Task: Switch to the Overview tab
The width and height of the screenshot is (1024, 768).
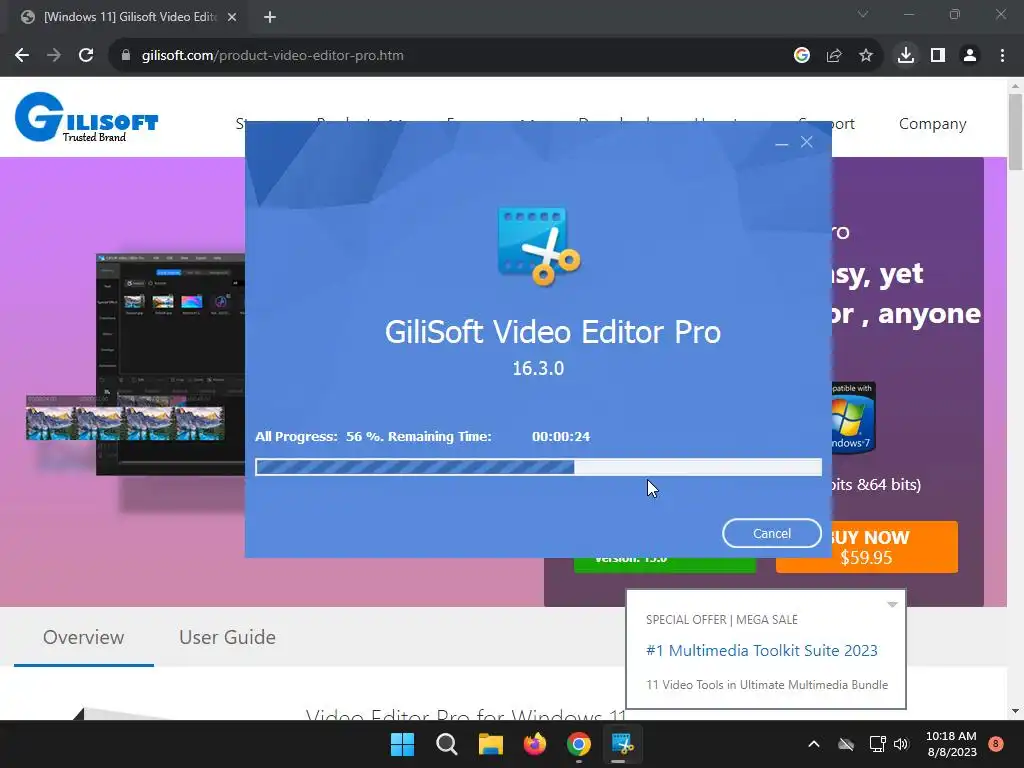Action: [x=84, y=637]
